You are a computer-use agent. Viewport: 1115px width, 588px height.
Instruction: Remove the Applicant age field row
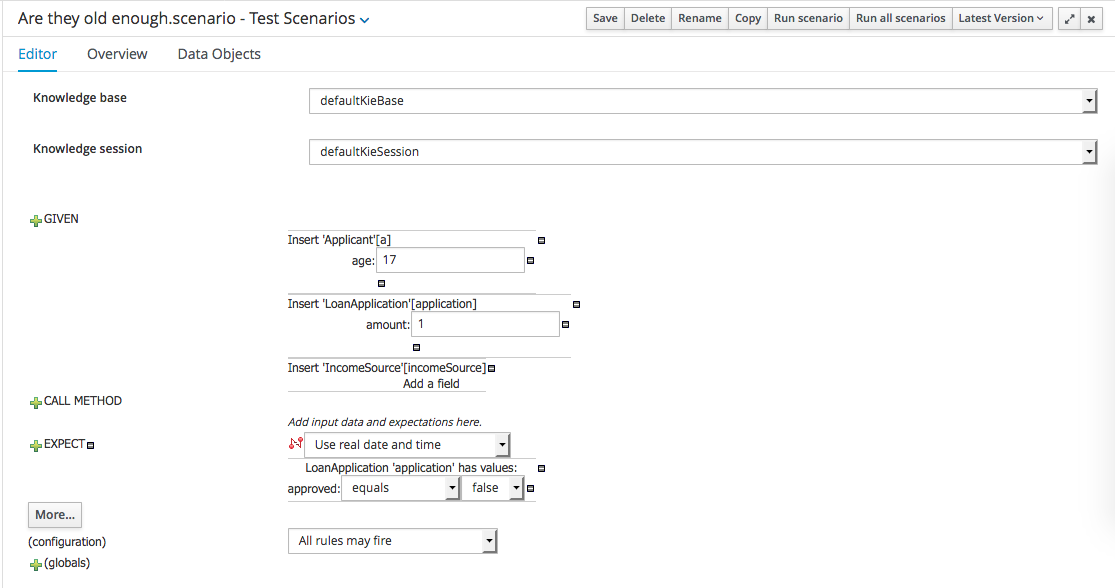click(530, 261)
